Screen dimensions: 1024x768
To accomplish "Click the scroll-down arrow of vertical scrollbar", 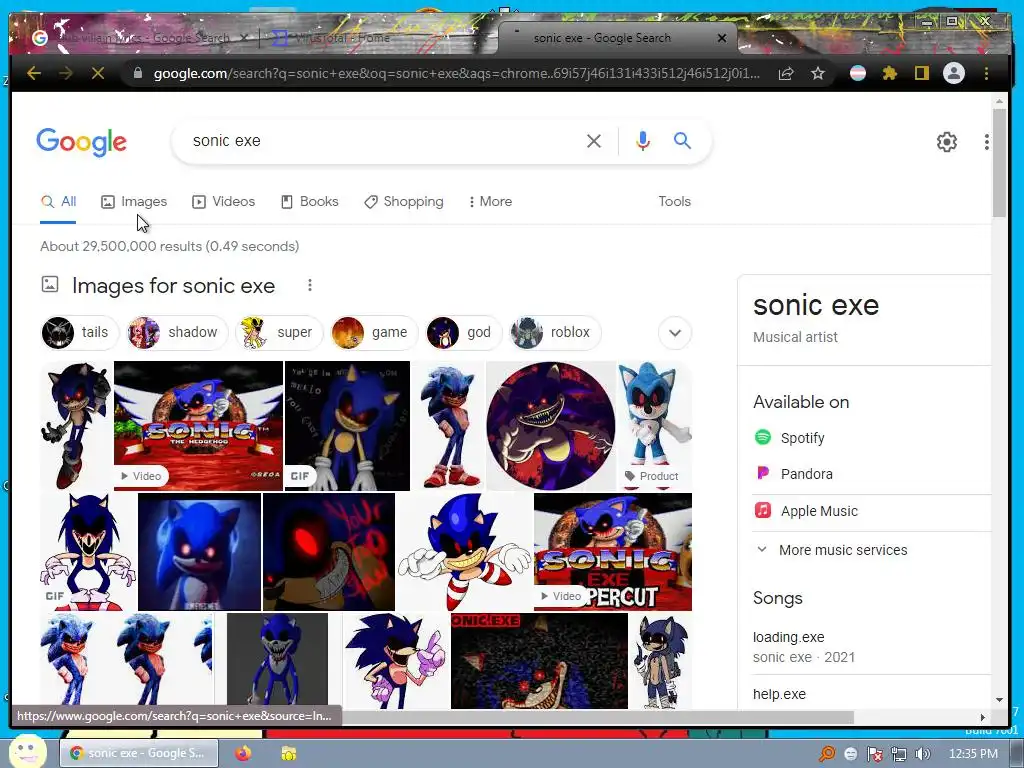I will pyautogui.click(x=999, y=700).
